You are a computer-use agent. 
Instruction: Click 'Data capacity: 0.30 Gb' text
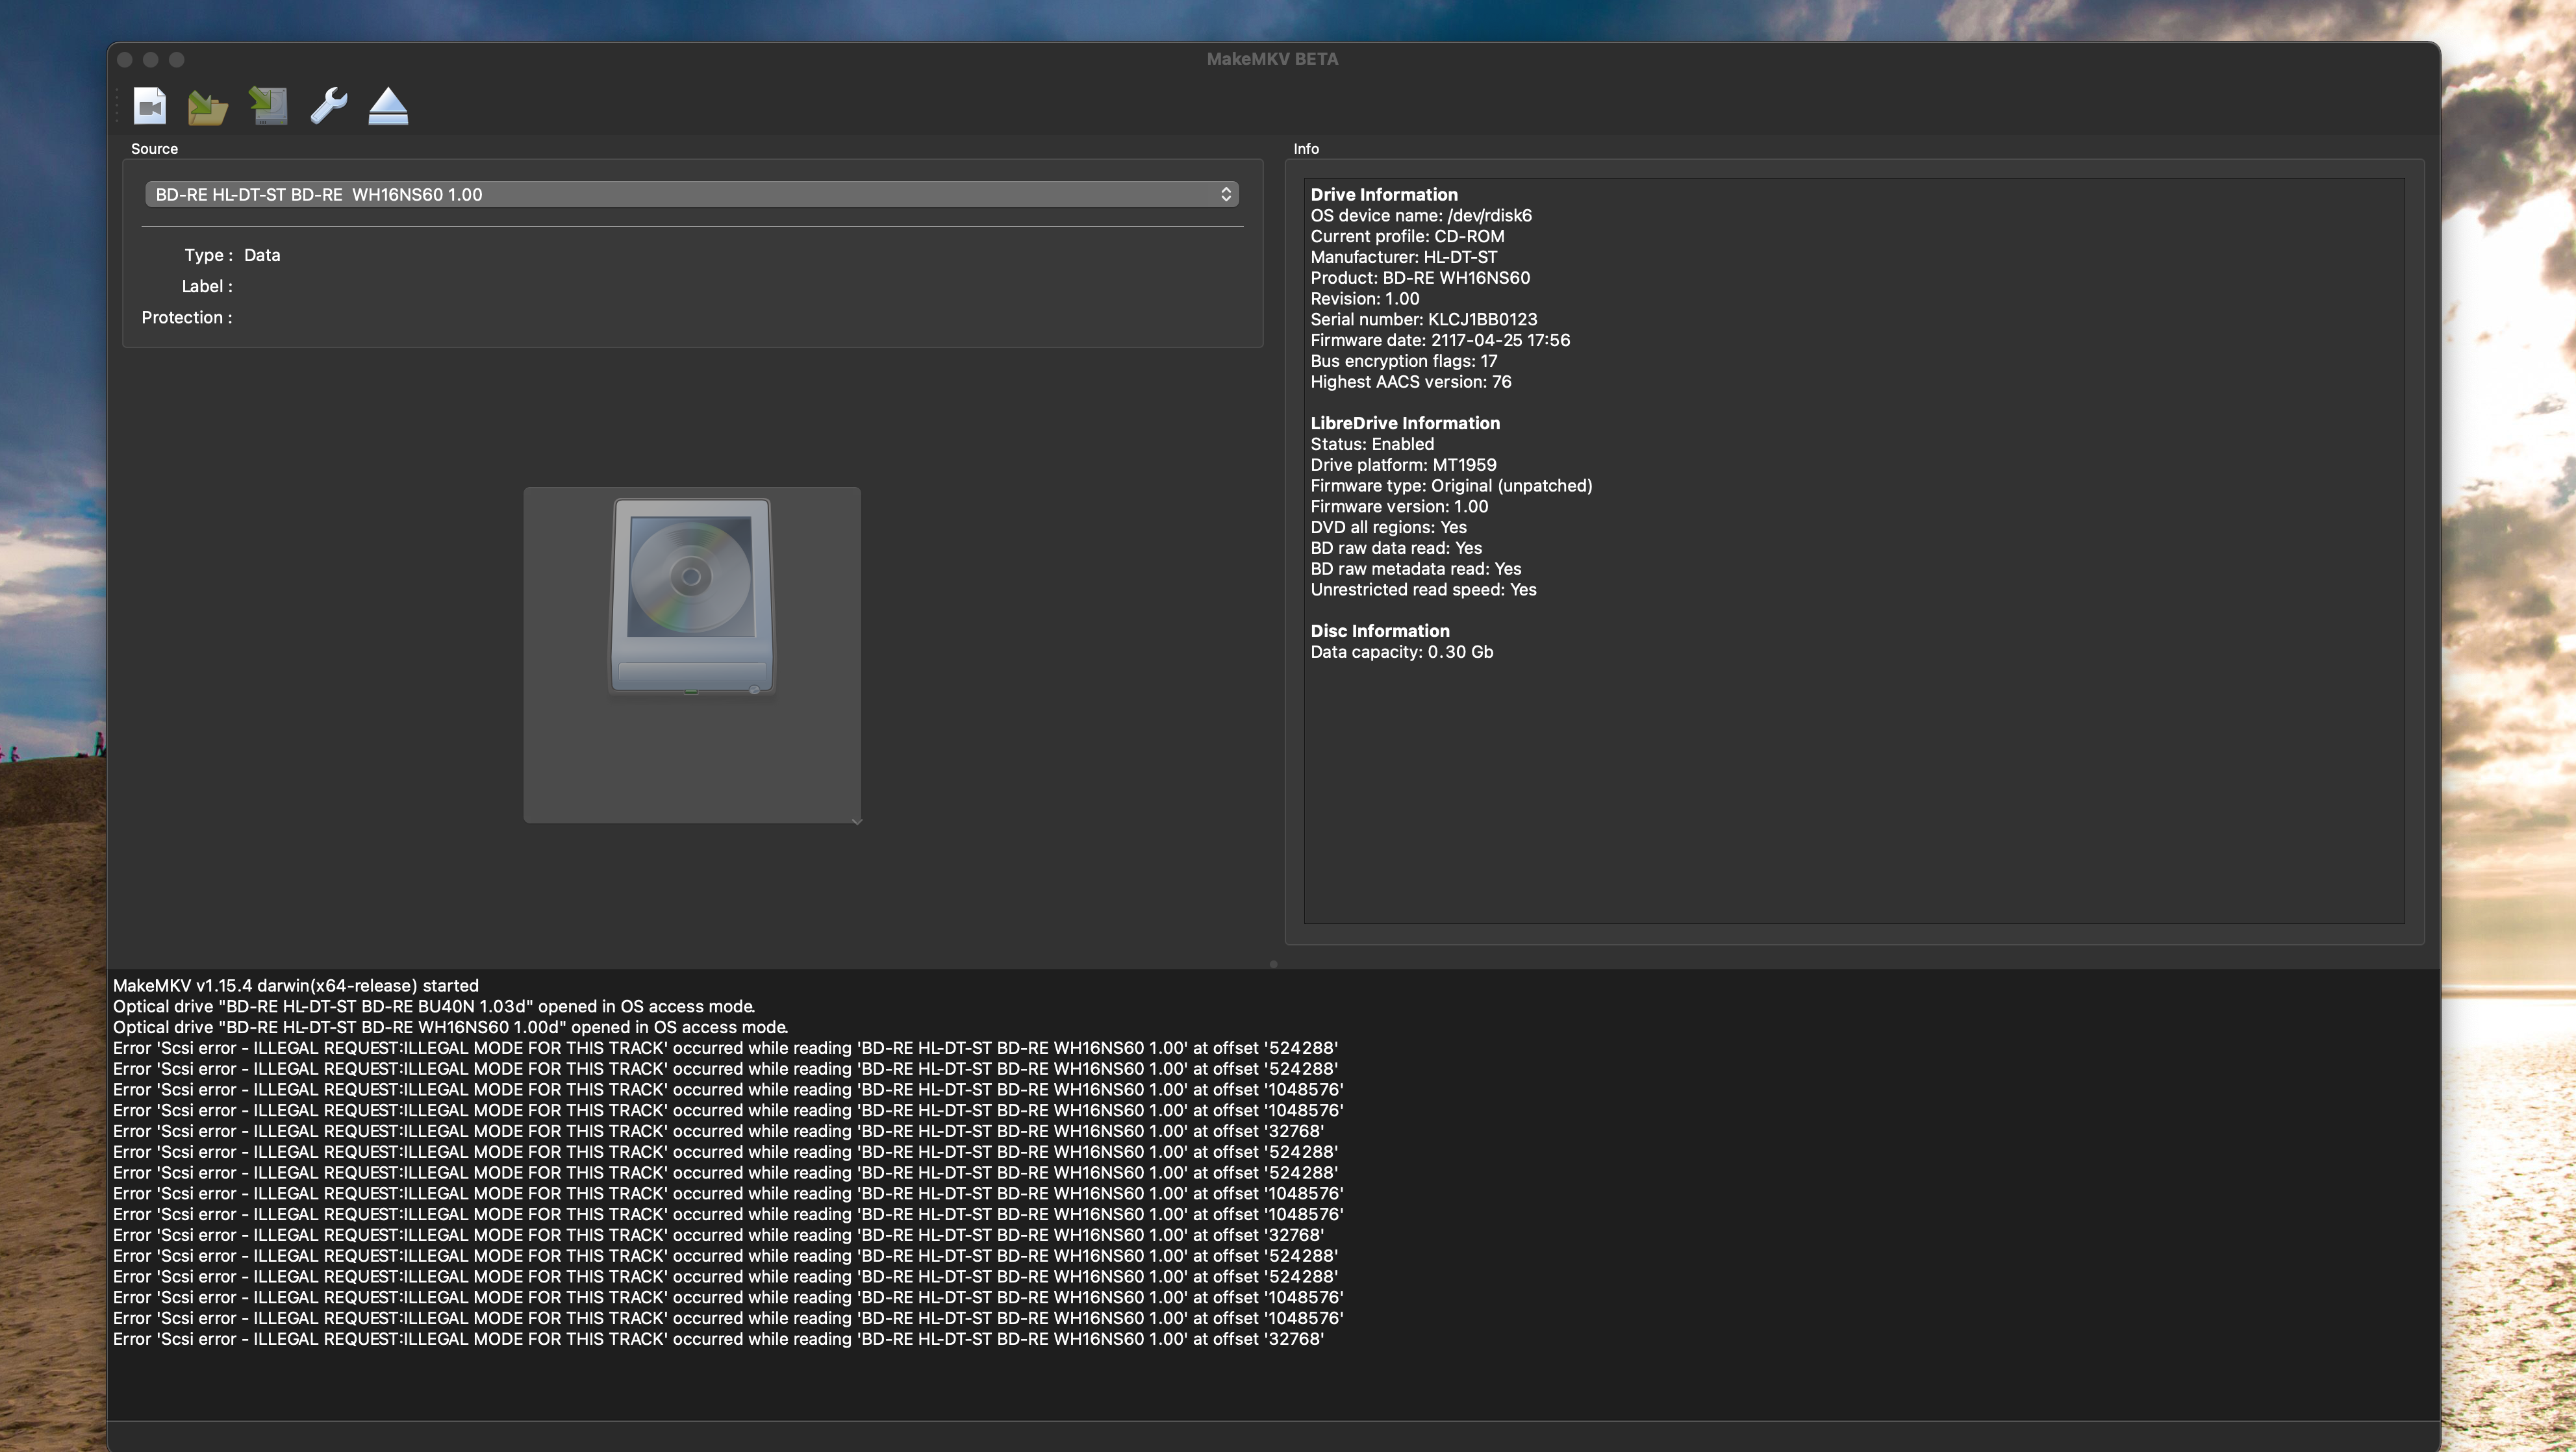(1402, 652)
